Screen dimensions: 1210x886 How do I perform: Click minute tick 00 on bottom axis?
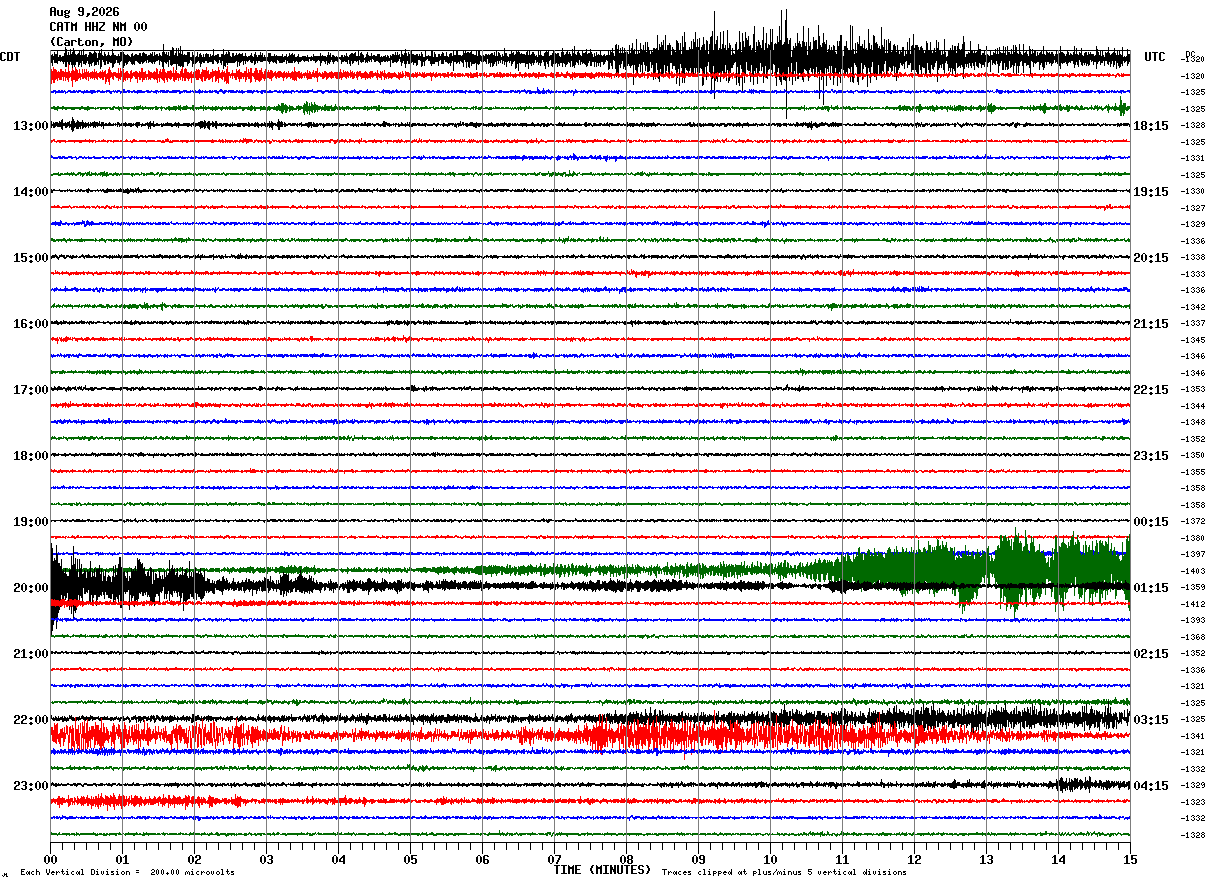click(50, 859)
